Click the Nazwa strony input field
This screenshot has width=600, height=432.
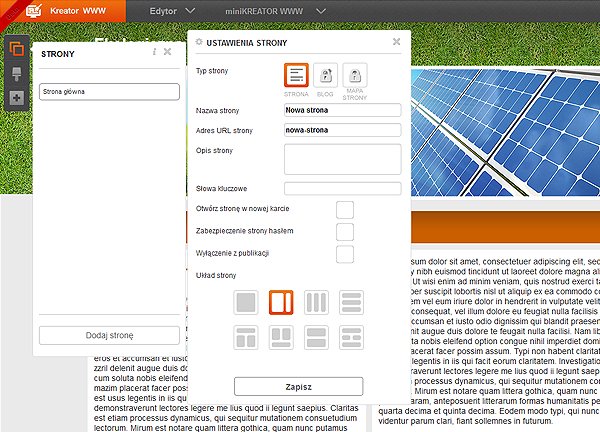pos(342,110)
